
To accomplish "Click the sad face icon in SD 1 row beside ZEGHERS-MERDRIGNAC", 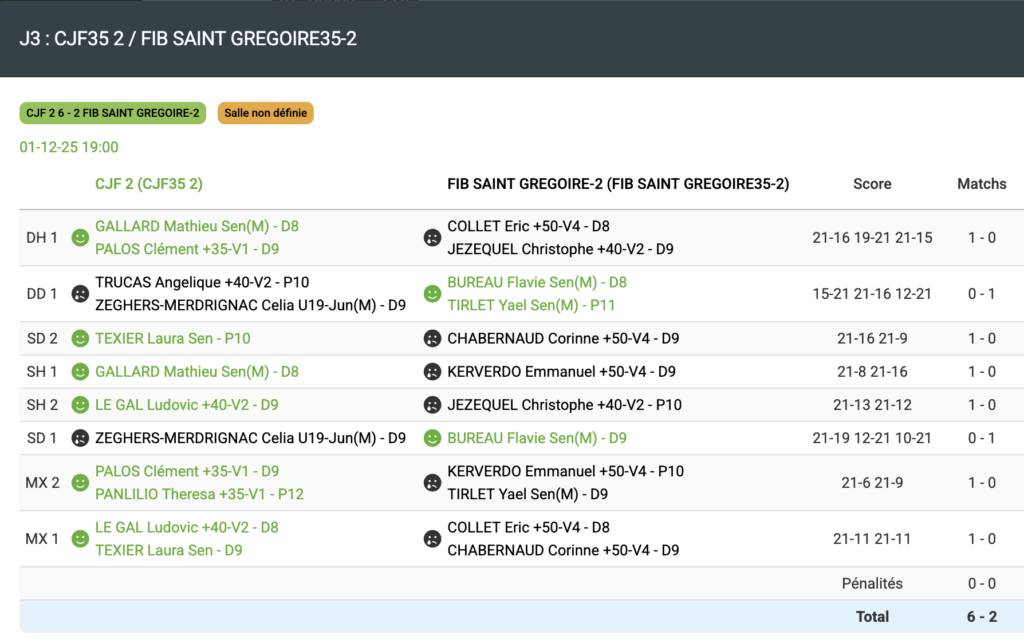I will tap(80, 438).
